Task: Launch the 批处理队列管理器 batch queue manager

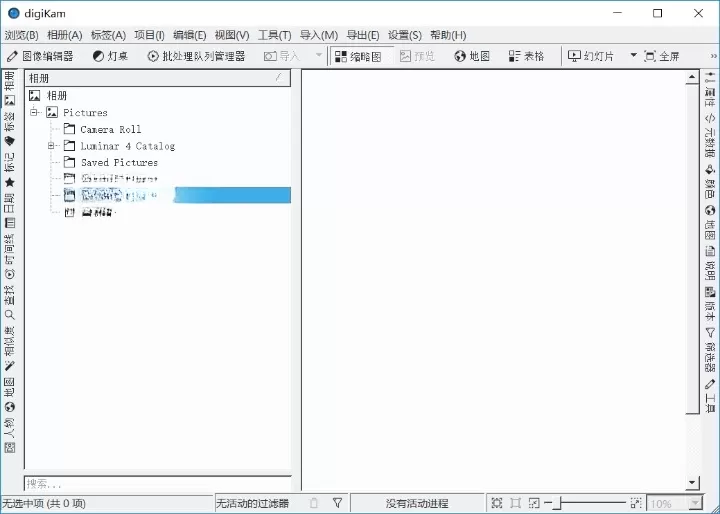Action: pyautogui.click(x=196, y=56)
